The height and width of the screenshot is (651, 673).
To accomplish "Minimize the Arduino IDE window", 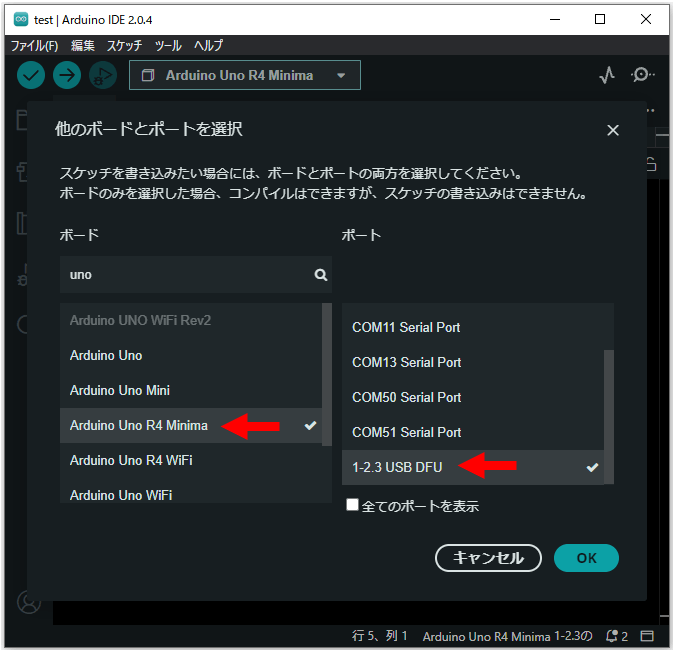I will click(555, 19).
